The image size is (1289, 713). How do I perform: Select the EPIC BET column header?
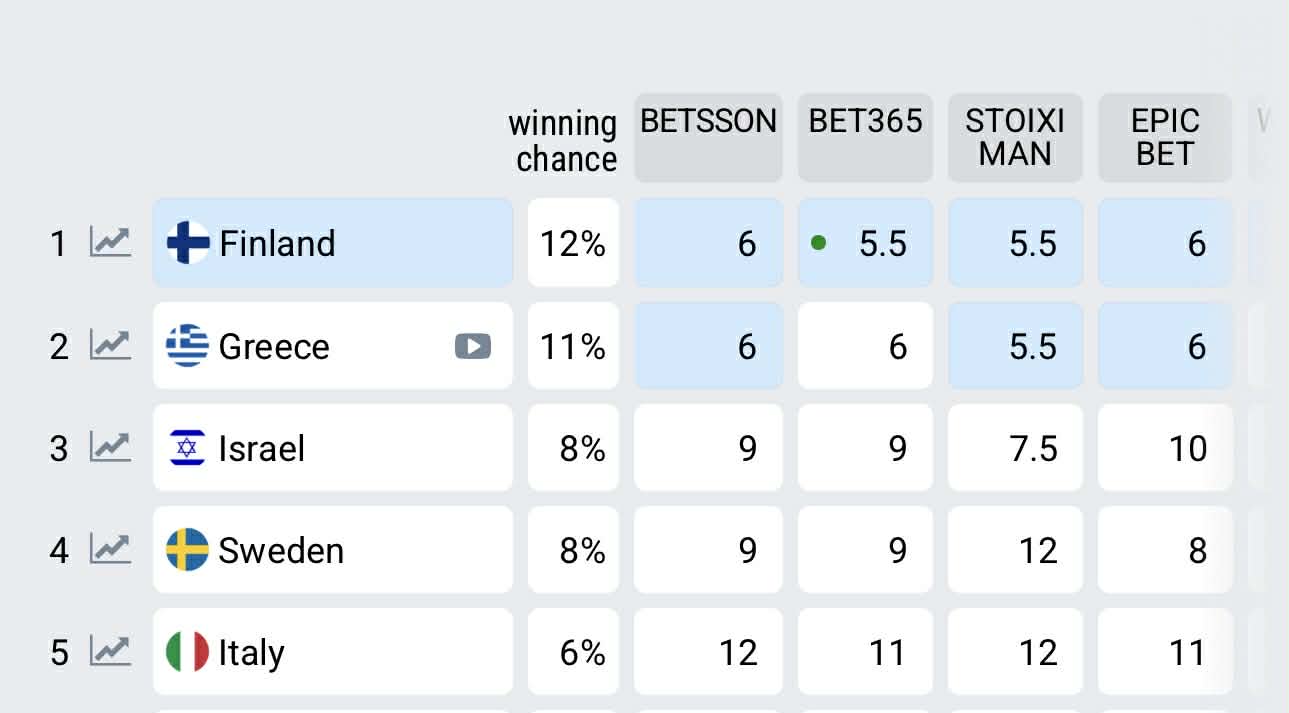1165,138
